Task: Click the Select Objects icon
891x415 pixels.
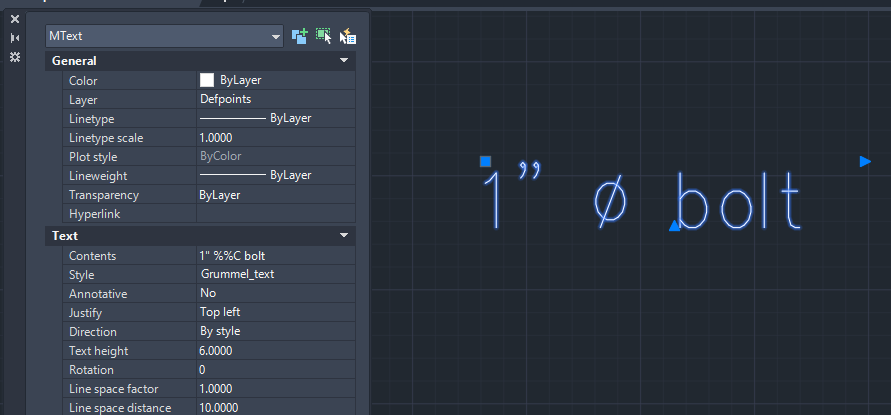Action: [x=324, y=36]
